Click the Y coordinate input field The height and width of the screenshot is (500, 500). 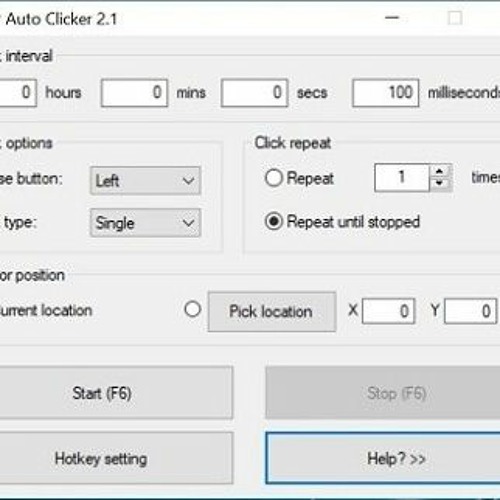coord(471,311)
